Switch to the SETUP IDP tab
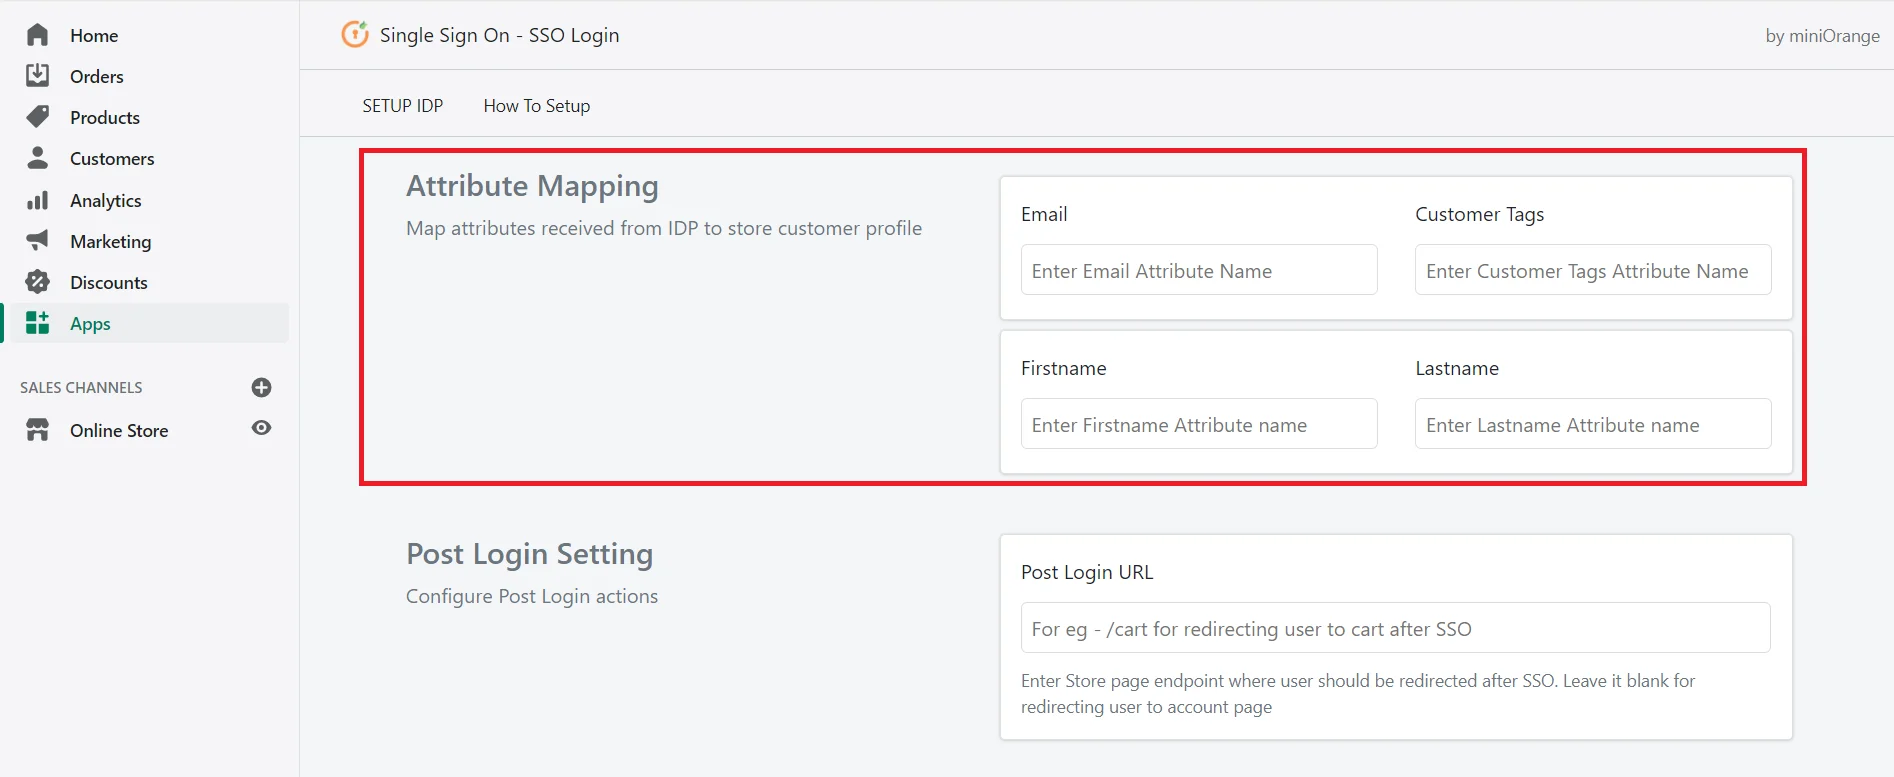The image size is (1894, 777). point(402,106)
